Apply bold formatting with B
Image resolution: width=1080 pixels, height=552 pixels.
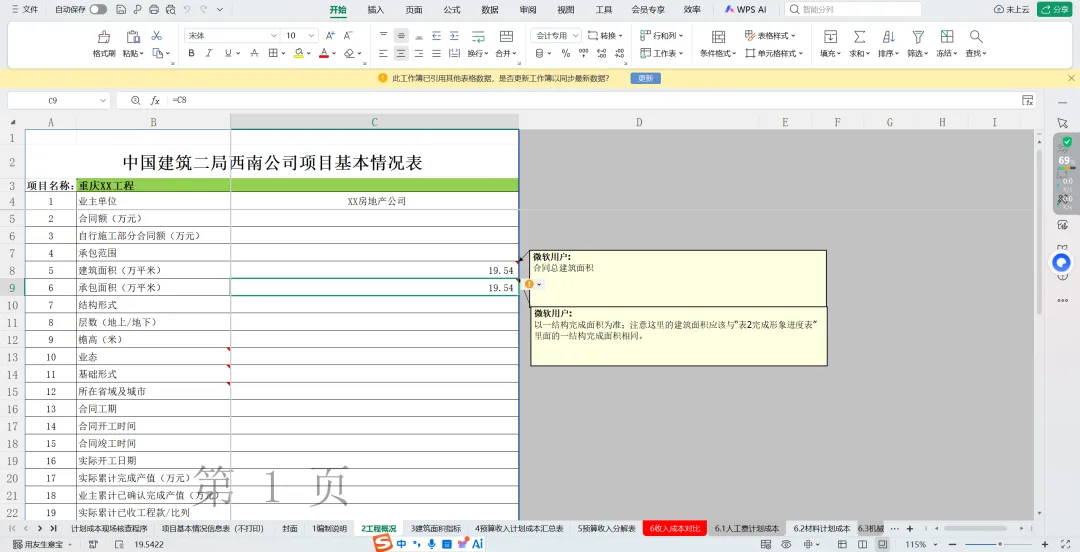(x=191, y=53)
